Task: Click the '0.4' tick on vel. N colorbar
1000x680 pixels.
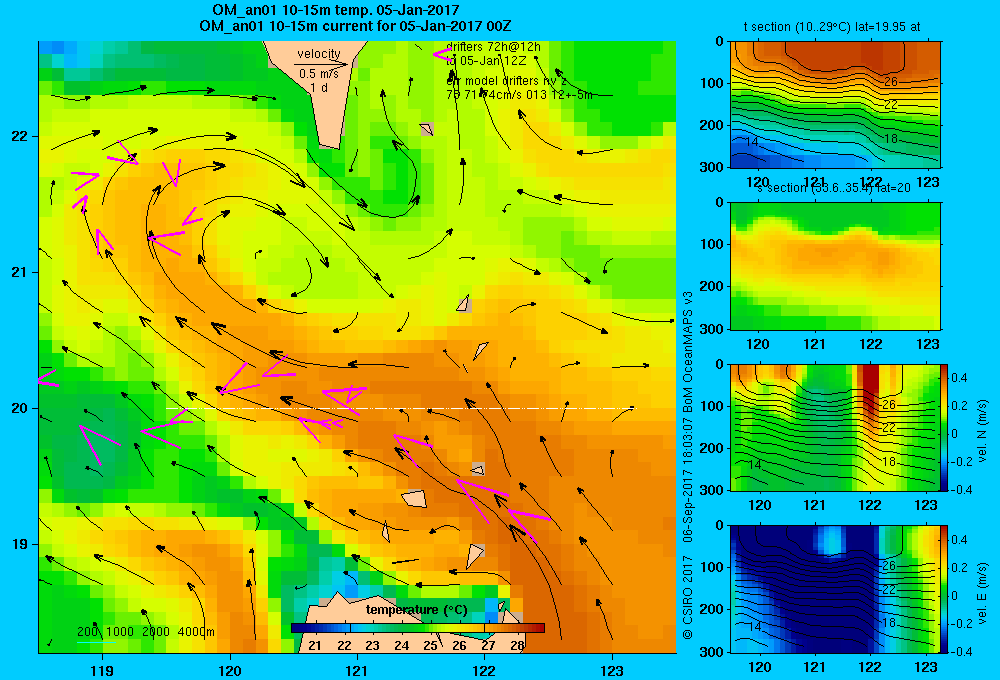Action: click(x=959, y=378)
